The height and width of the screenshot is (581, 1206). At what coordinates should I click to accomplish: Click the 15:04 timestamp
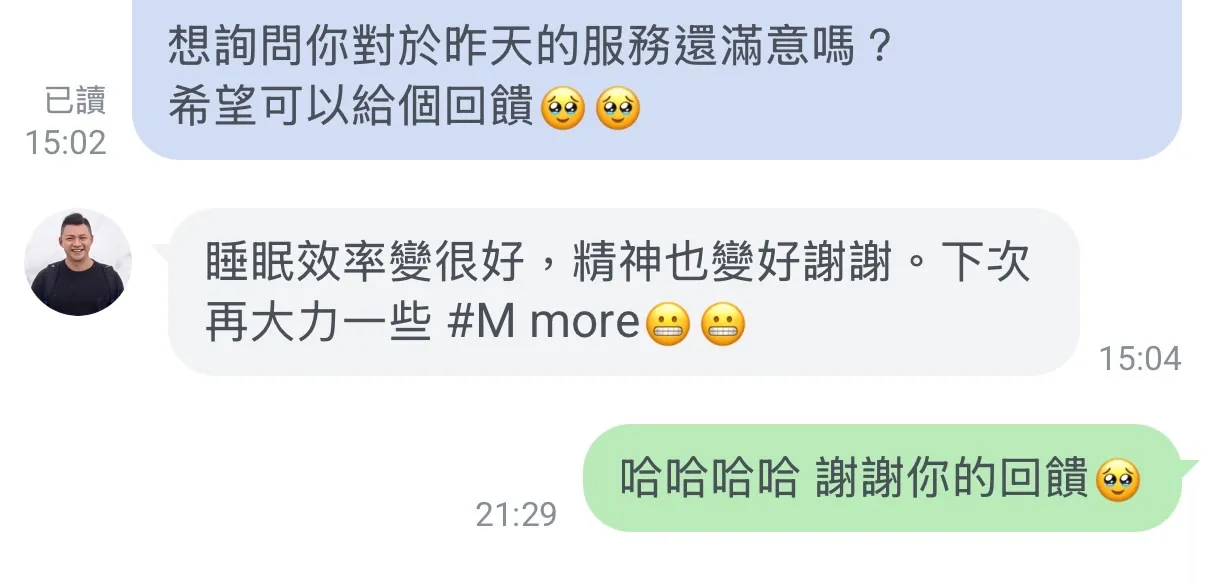pyautogui.click(x=1140, y=358)
